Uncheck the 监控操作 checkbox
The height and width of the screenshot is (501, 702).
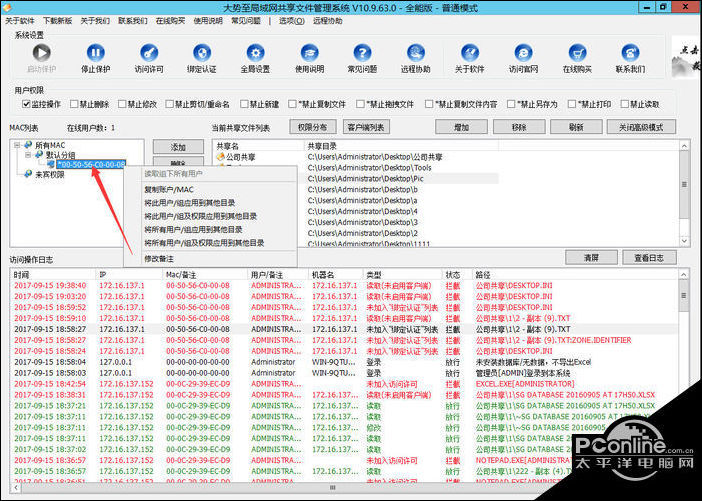coord(26,104)
